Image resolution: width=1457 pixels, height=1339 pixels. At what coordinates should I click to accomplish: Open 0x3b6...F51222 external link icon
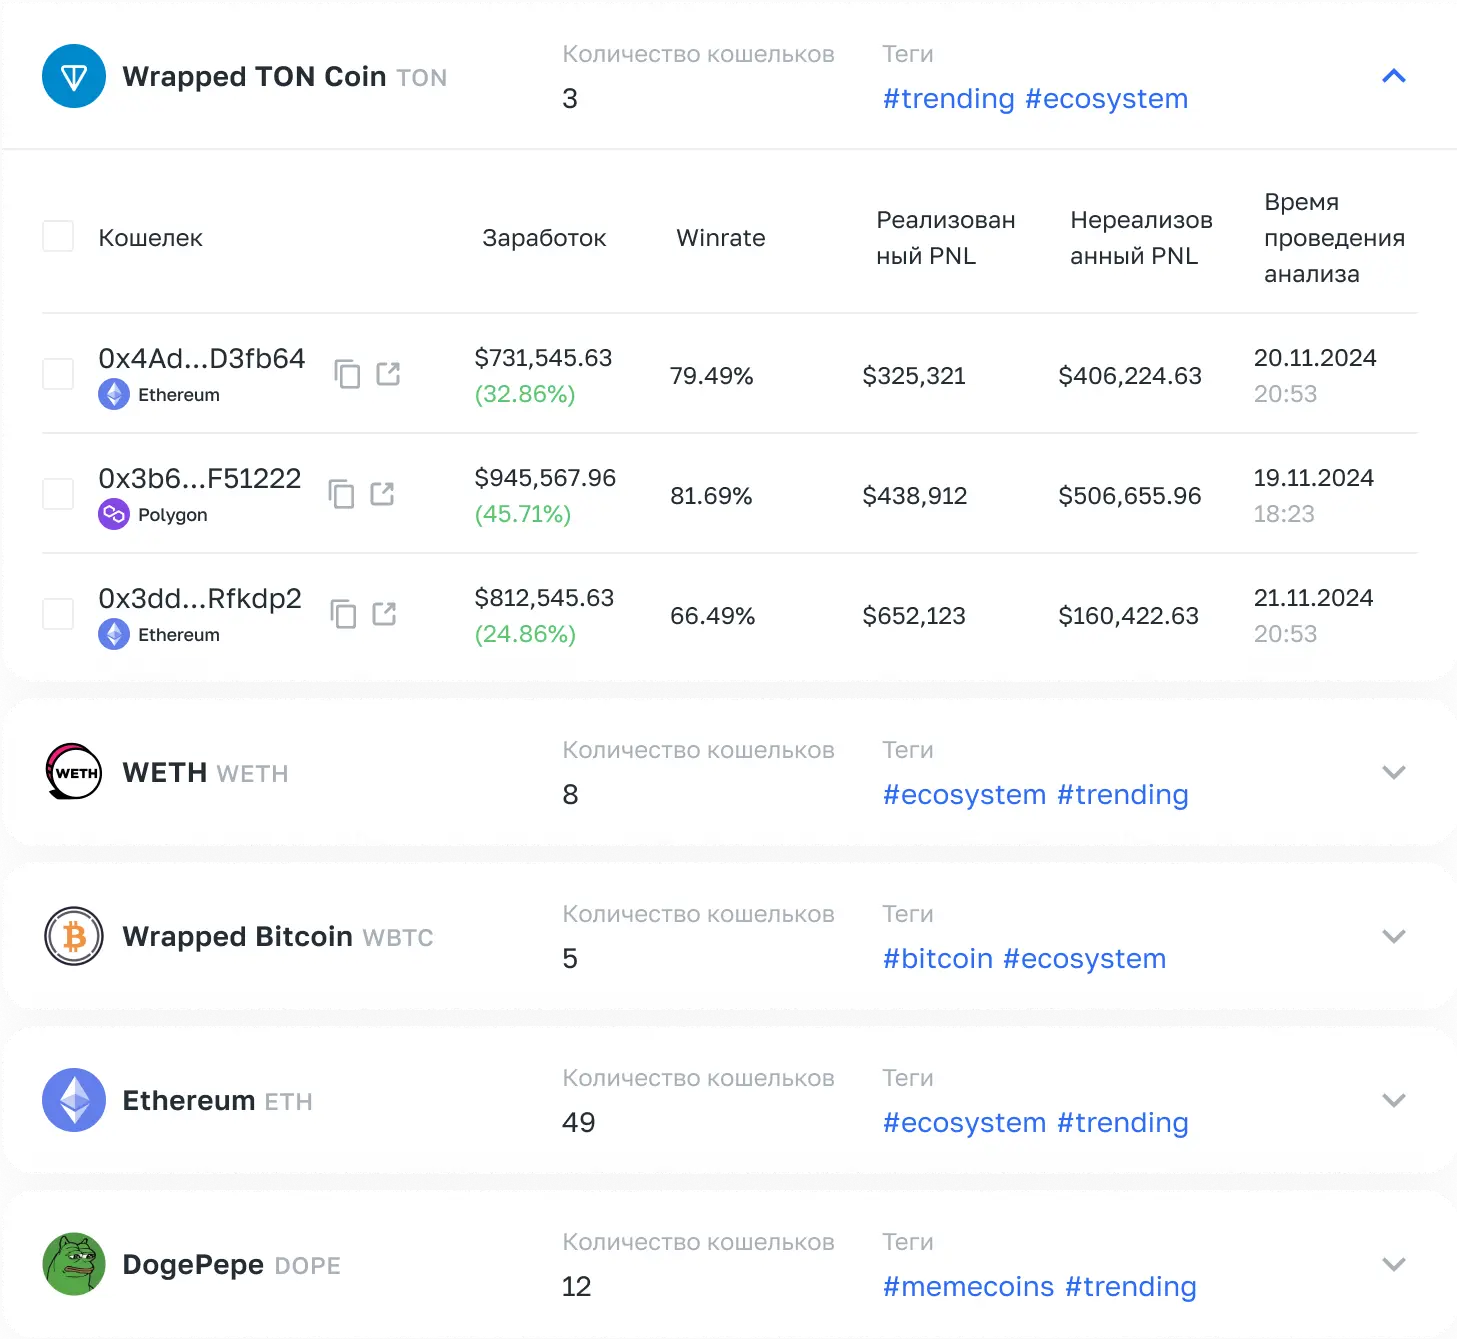point(382,494)
